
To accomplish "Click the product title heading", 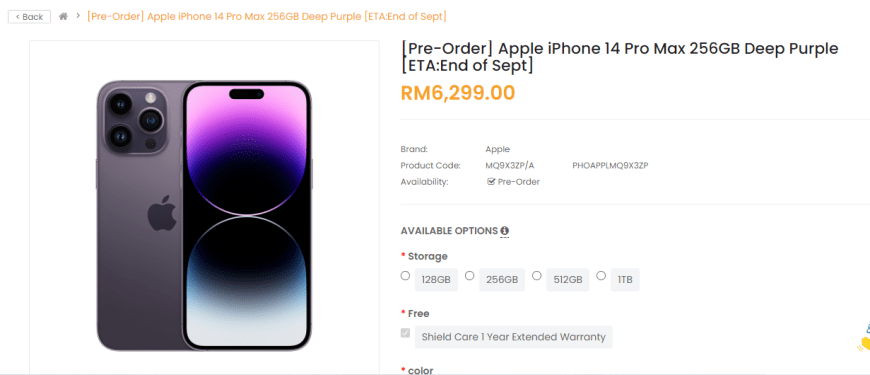I will coord(619,57).
